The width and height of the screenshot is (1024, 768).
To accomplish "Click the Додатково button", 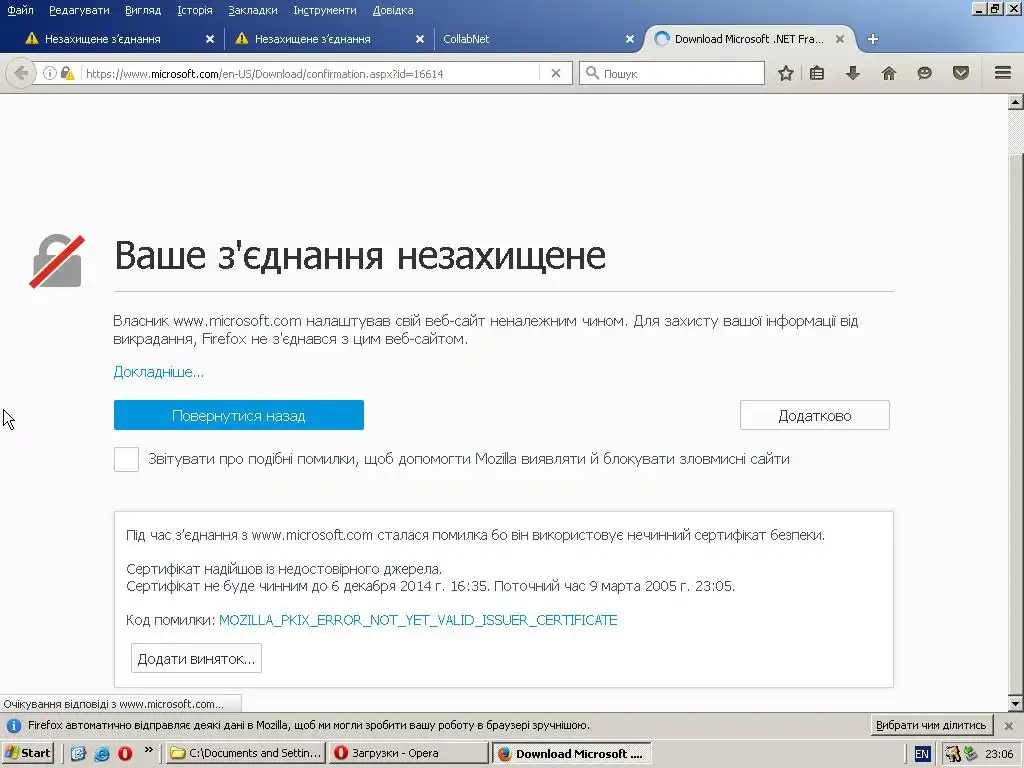I will [814, 415].
